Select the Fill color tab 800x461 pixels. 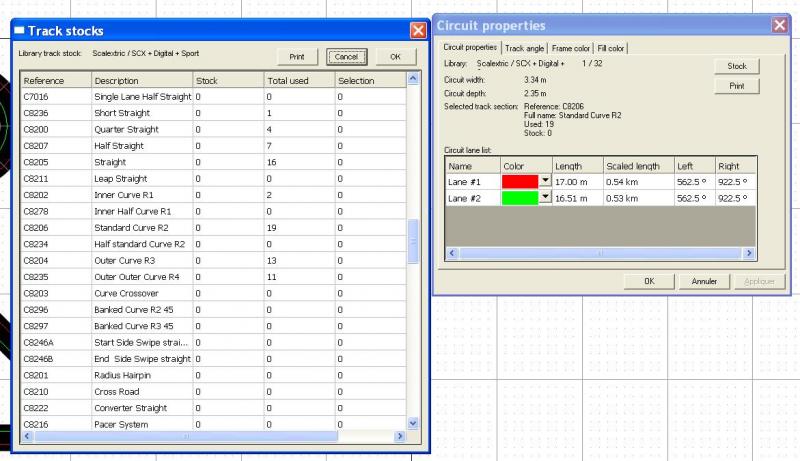pyautogui.click(x=611, y=47)
